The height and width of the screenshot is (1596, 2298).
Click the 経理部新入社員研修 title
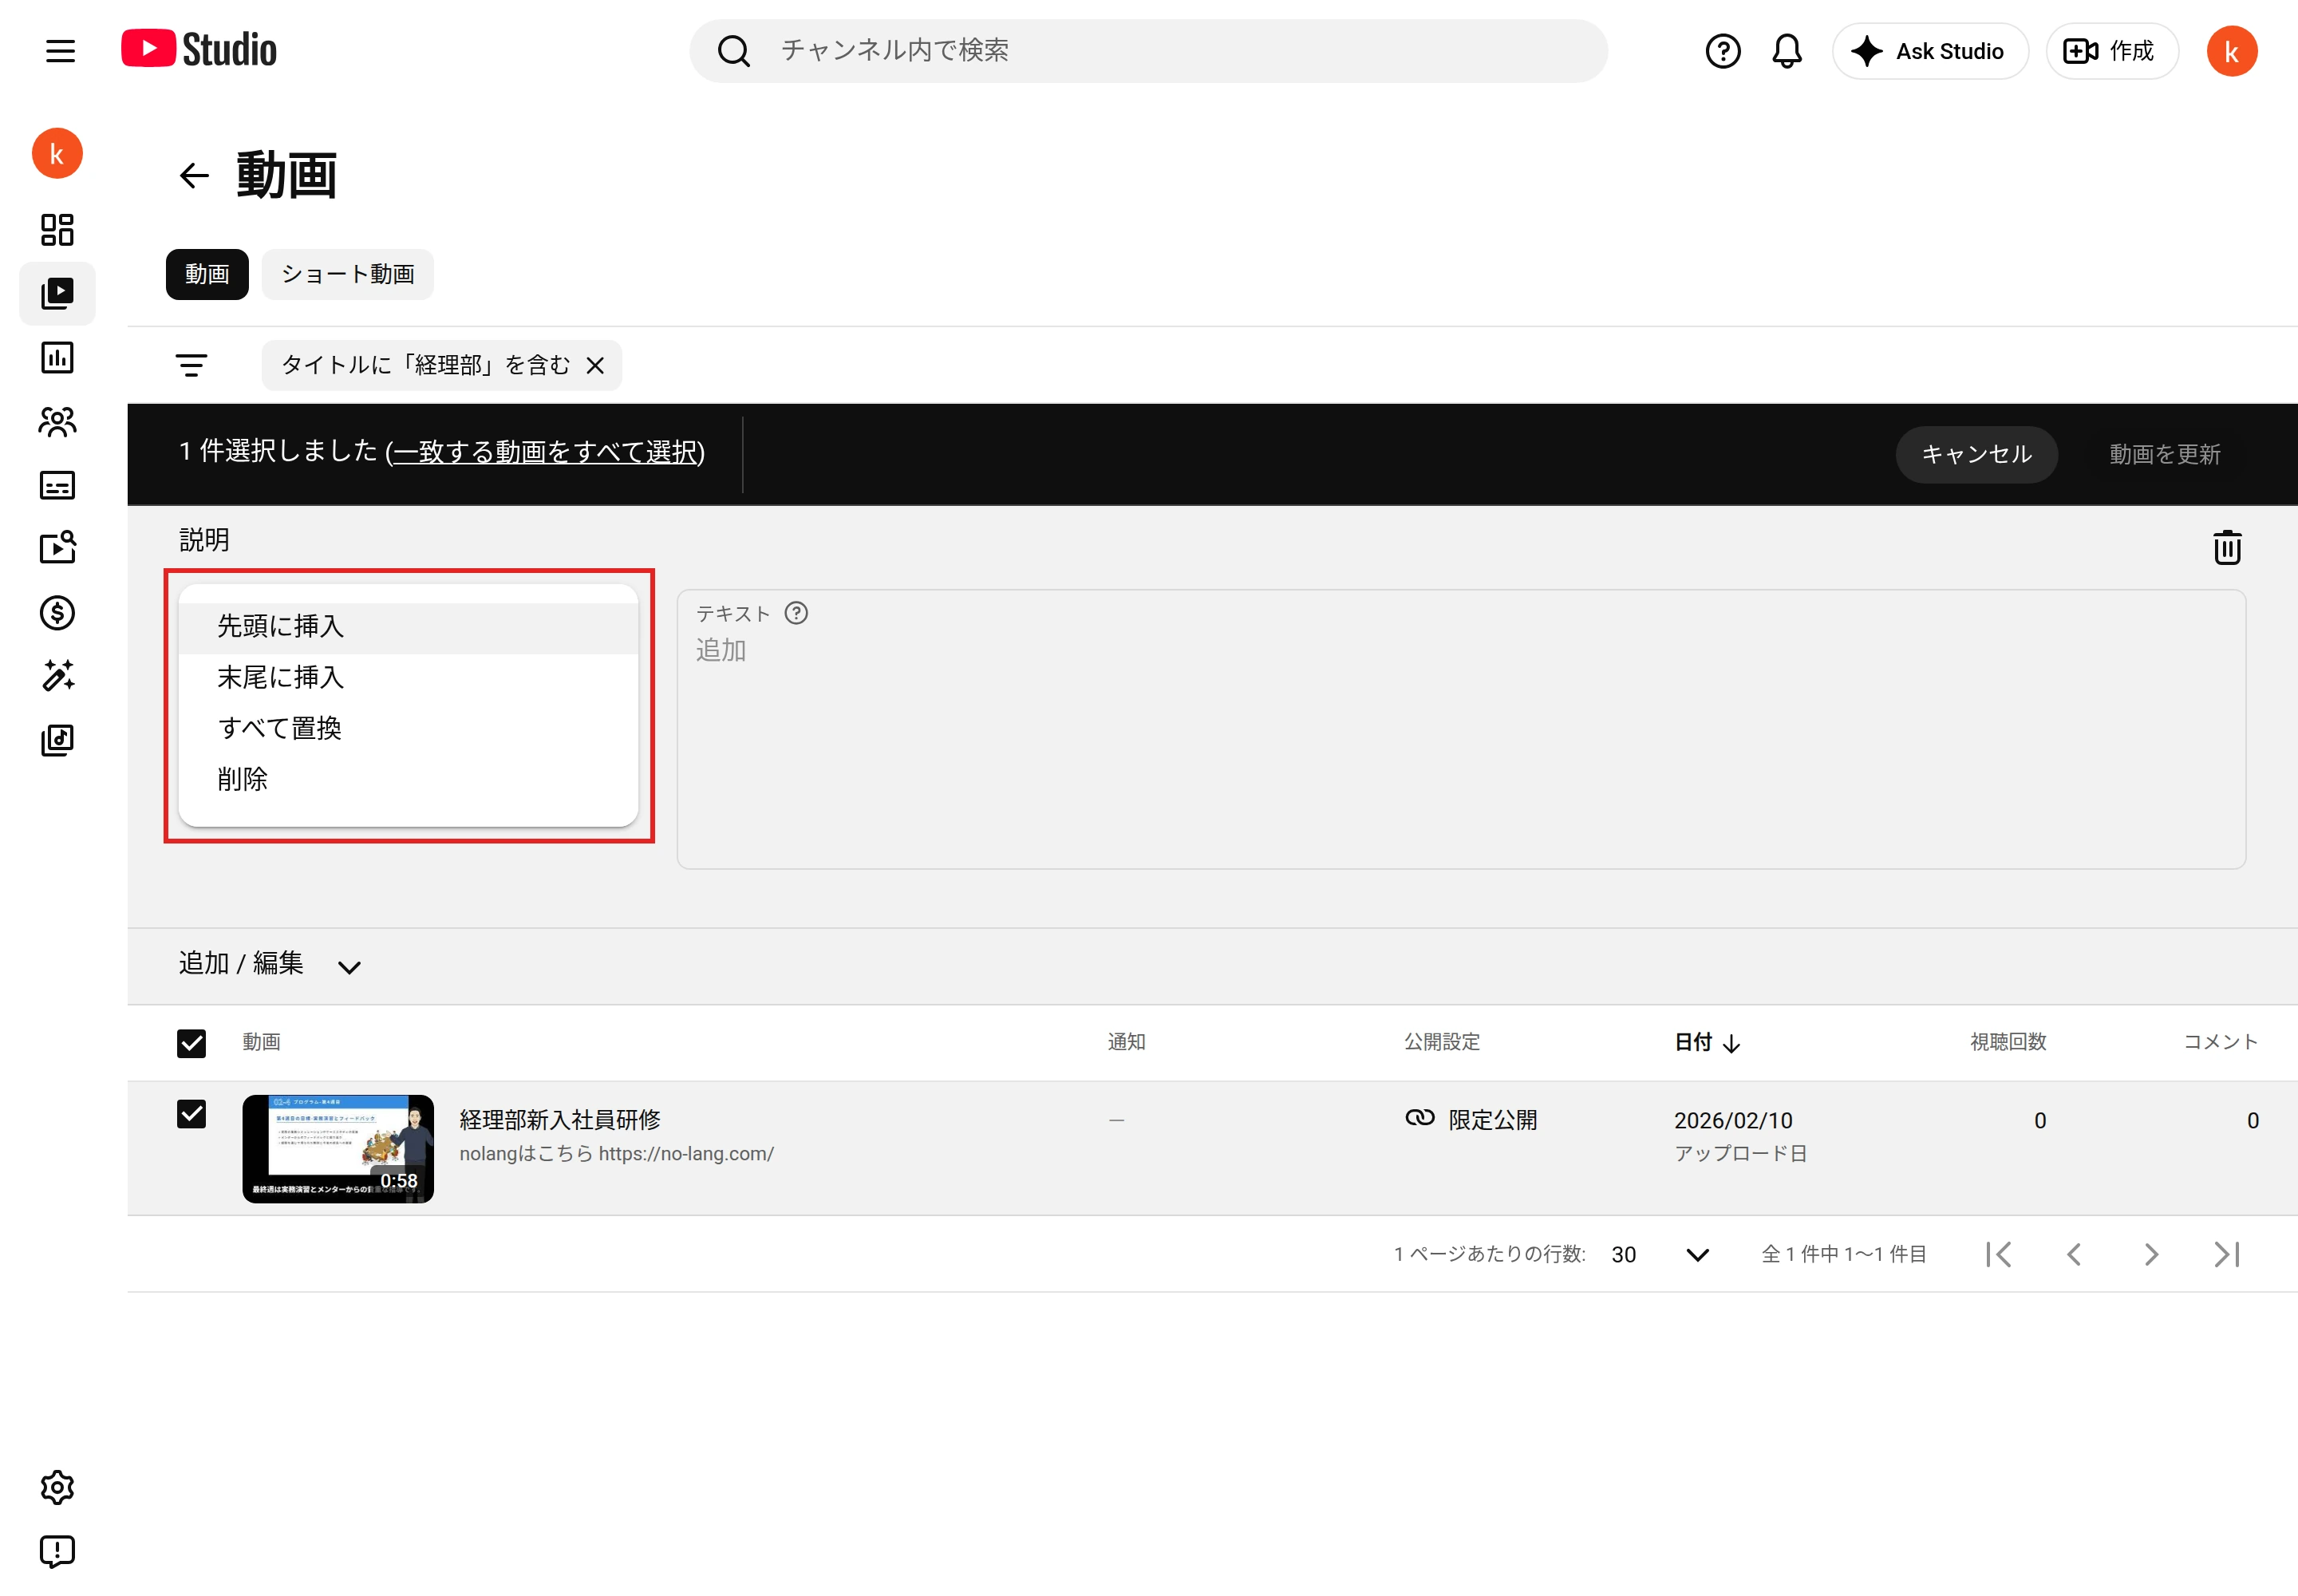560,1119
